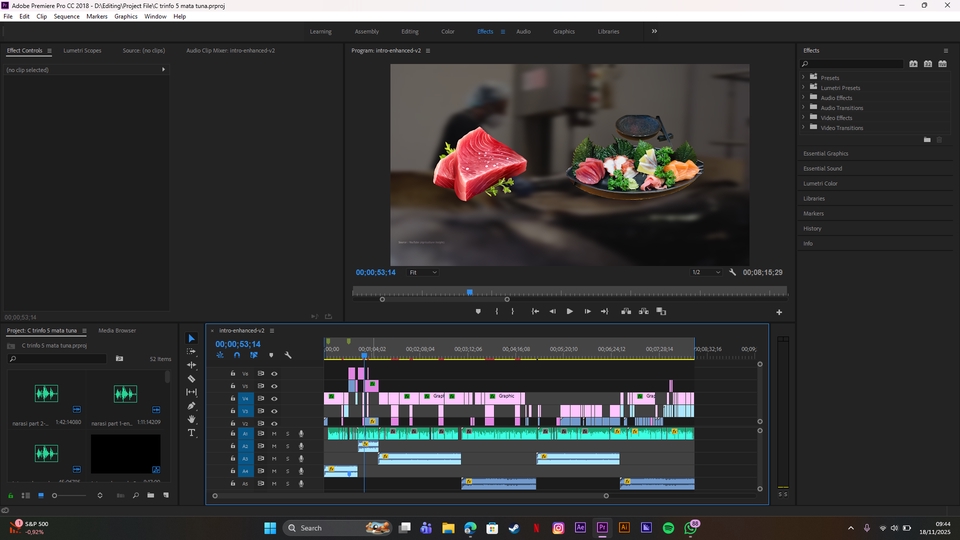Expand the Video Effects folder

pos(803,118)
